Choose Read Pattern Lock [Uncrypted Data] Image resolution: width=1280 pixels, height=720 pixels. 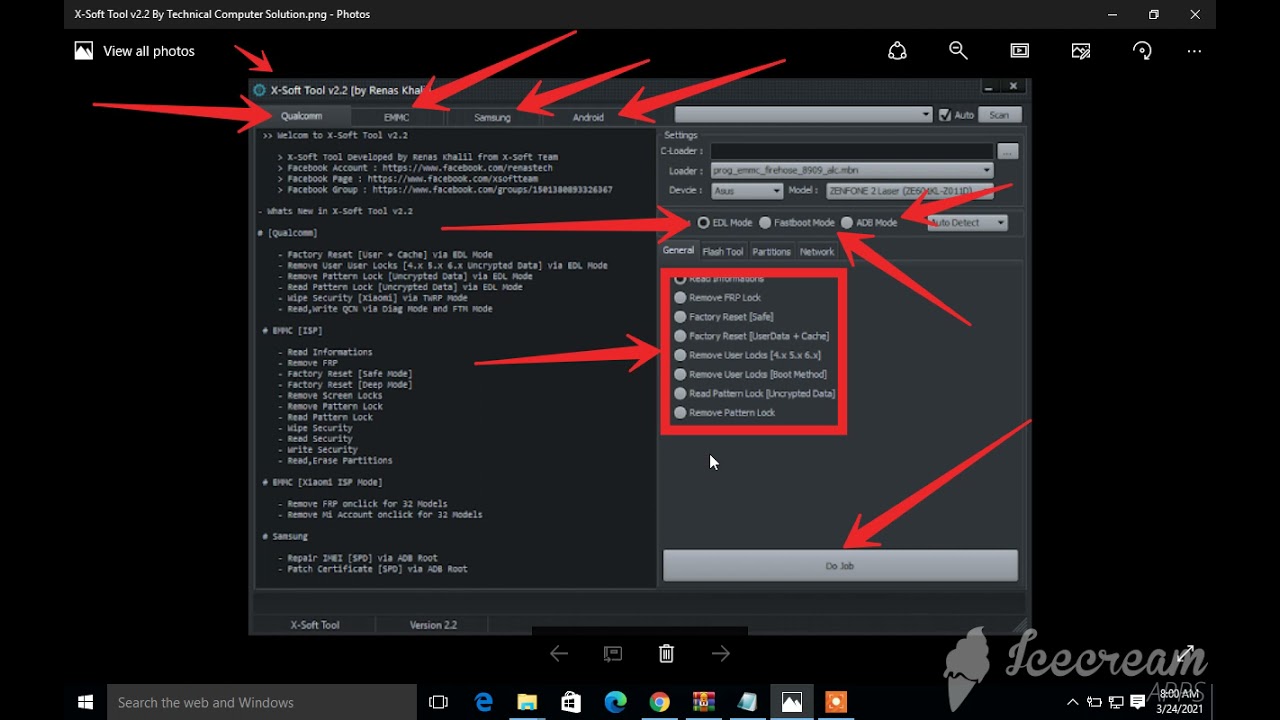[680, 393]
